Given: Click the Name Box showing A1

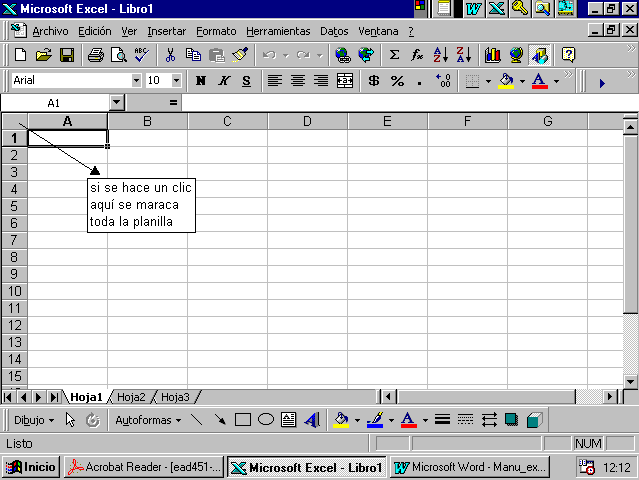Looking at the screenshot, I should pos(55,103).
